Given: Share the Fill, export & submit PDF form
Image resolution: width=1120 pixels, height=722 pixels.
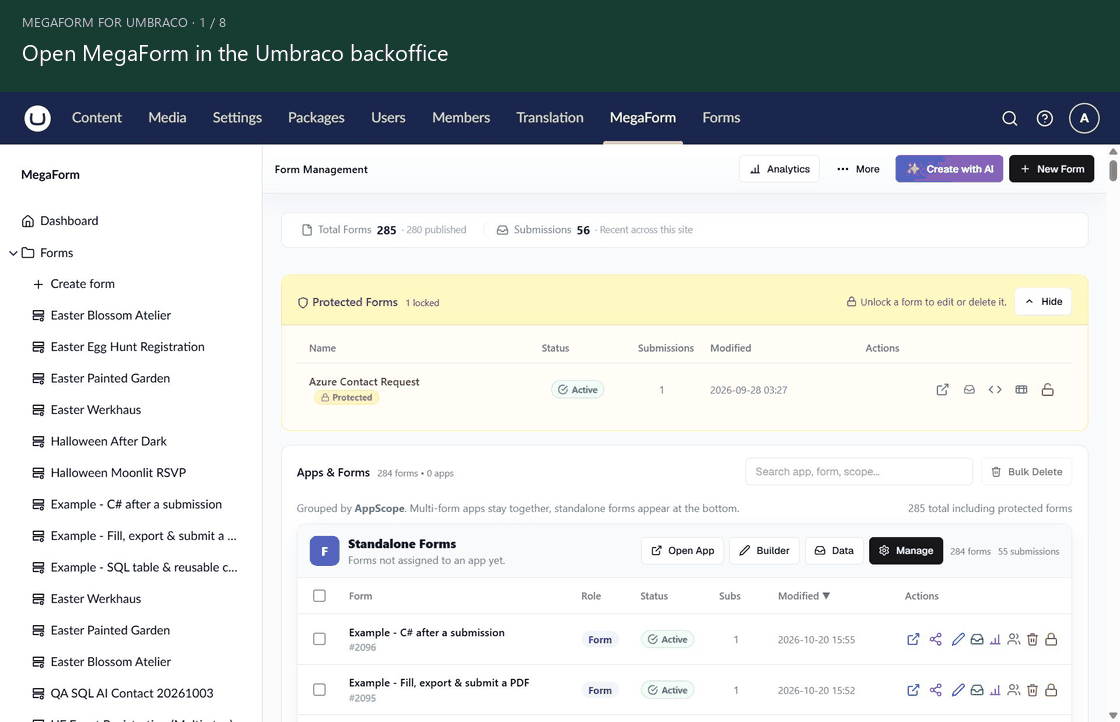Looking at the screenshot, I should coord(936,690).
